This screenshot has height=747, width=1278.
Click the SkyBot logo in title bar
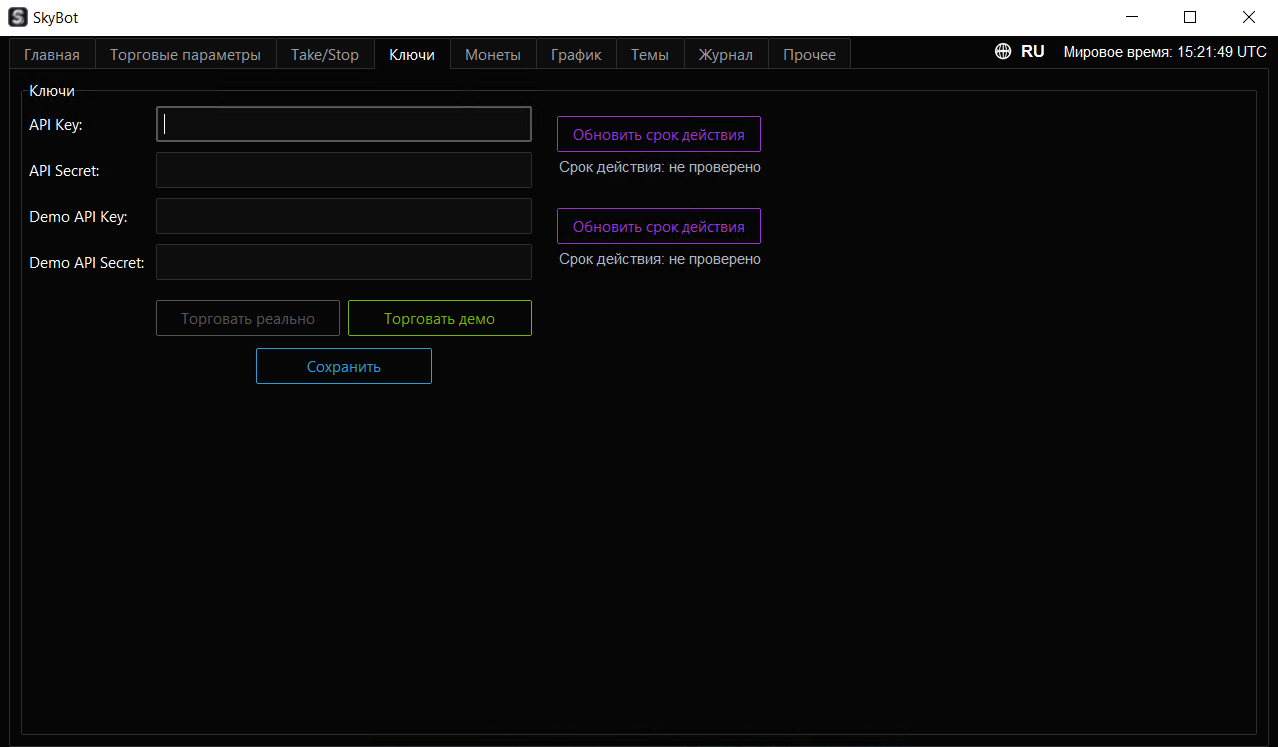coord(17,17)
